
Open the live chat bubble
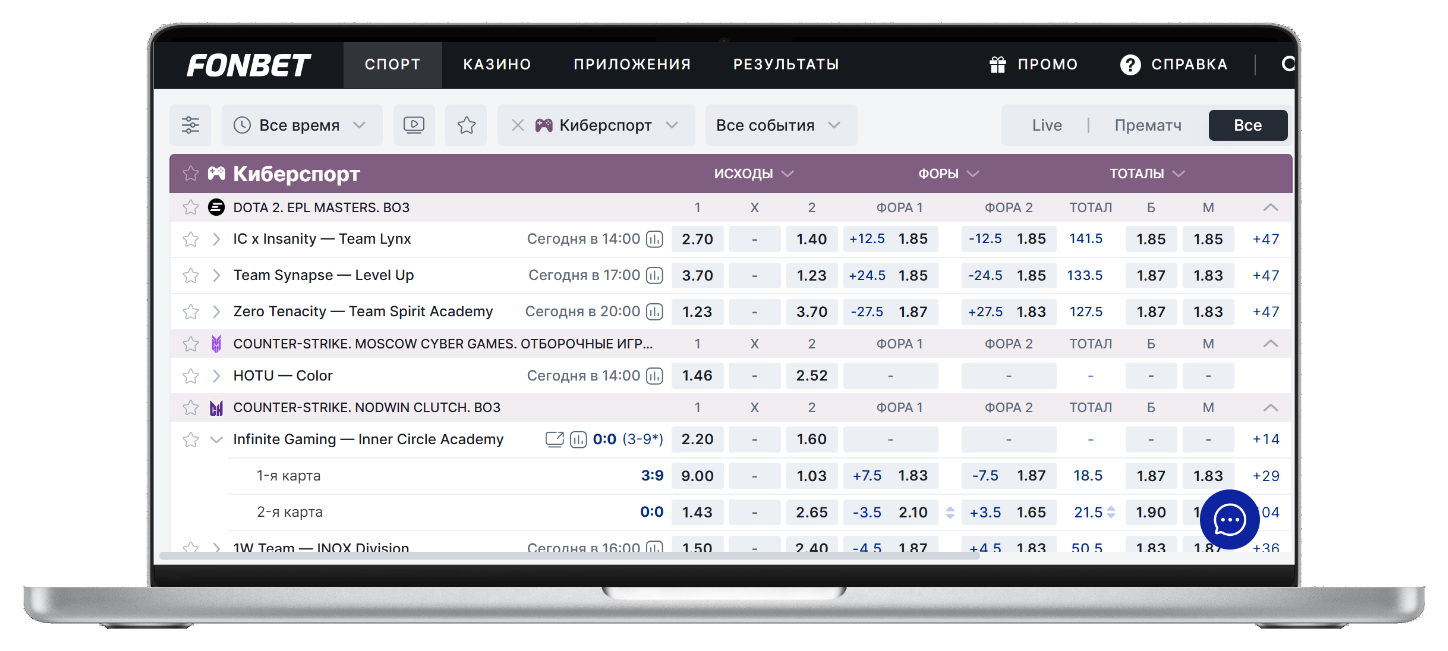pos(1229,519)
